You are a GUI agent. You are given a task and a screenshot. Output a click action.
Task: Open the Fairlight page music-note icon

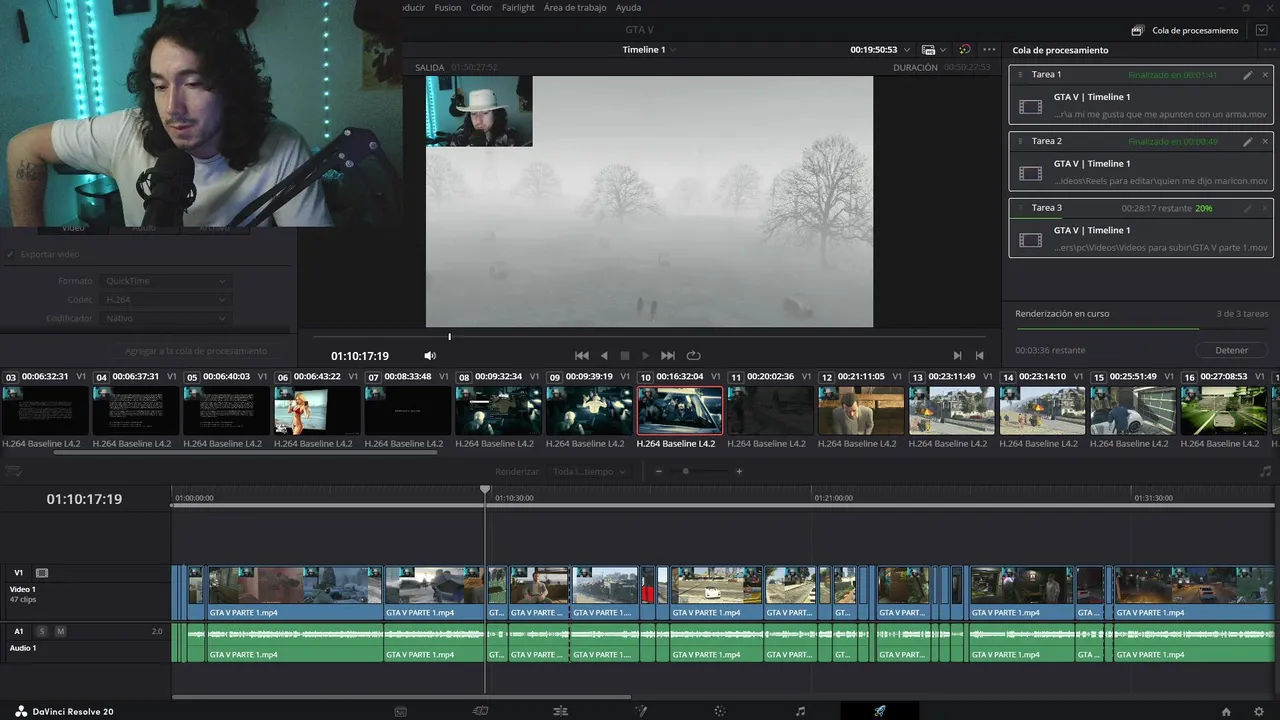coord(800,711)
